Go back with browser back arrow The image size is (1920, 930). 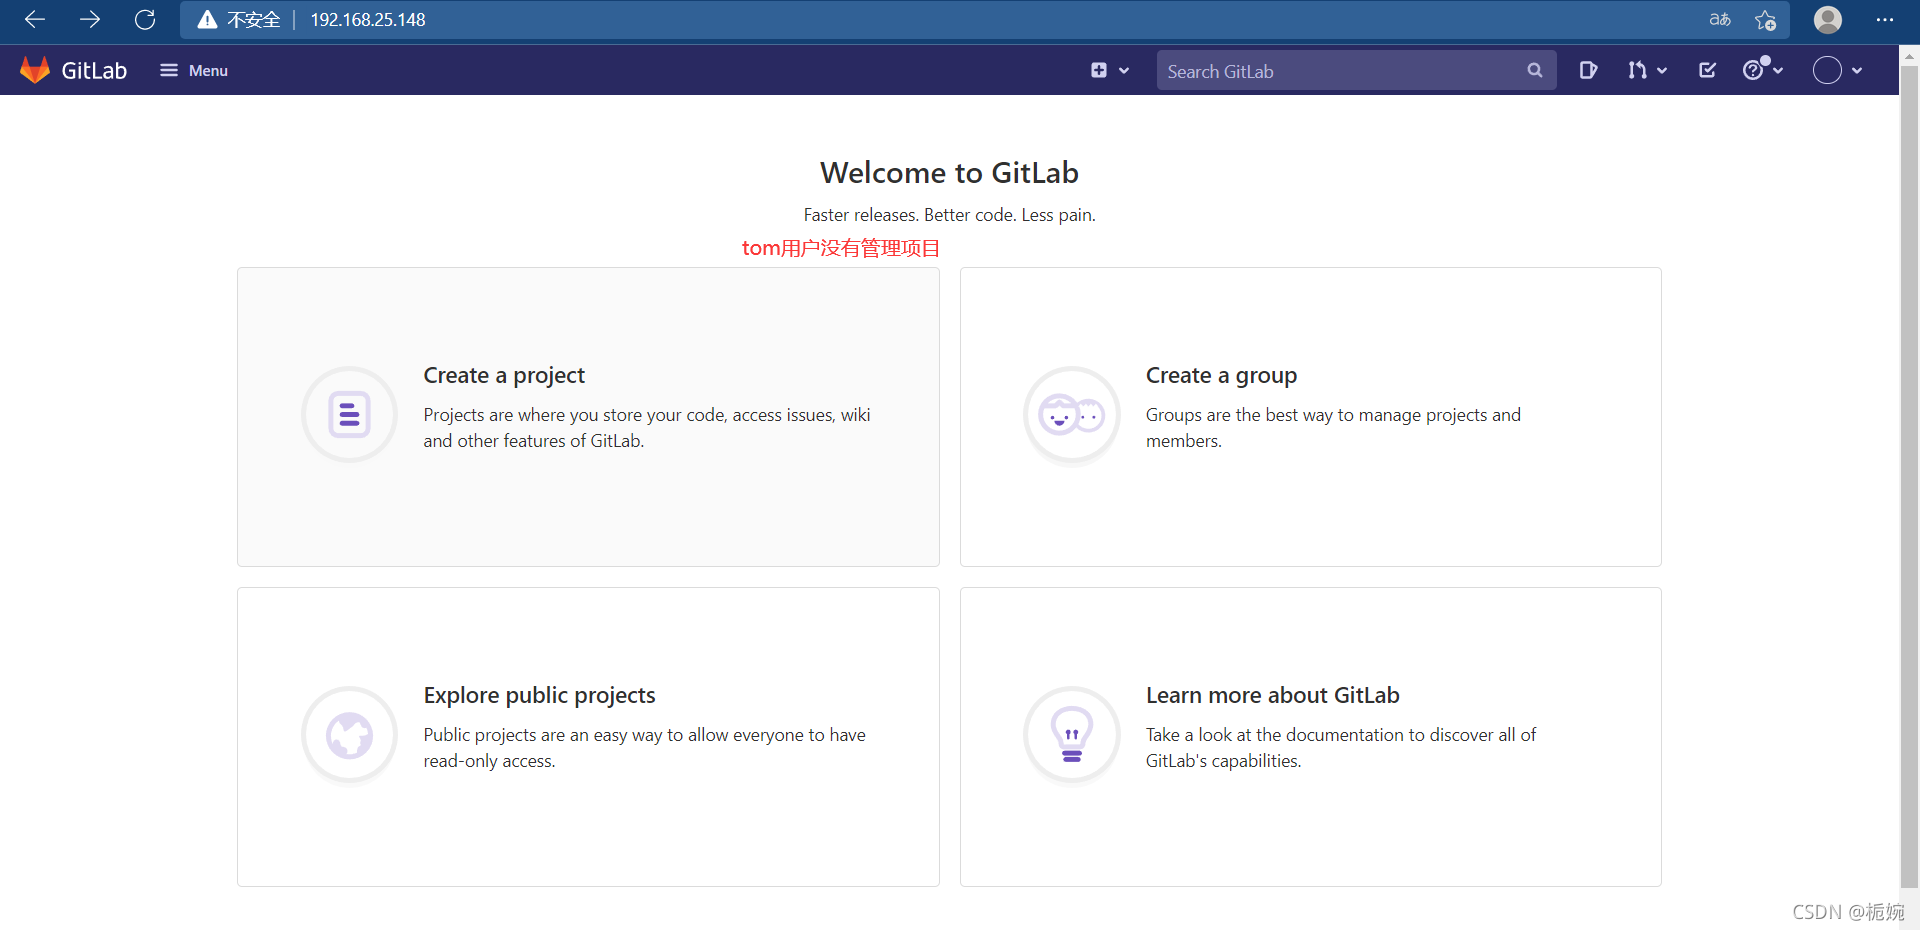35,19
